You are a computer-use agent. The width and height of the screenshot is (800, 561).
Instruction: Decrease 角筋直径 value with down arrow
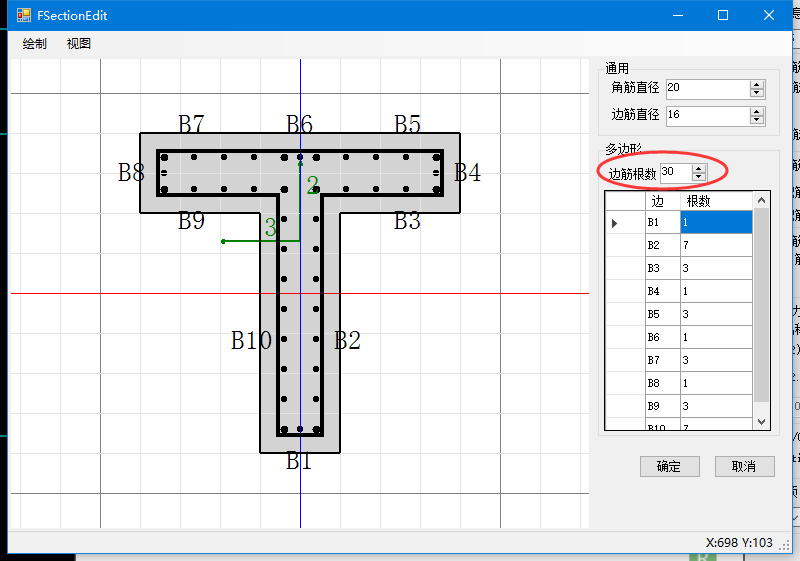[757, 93]
